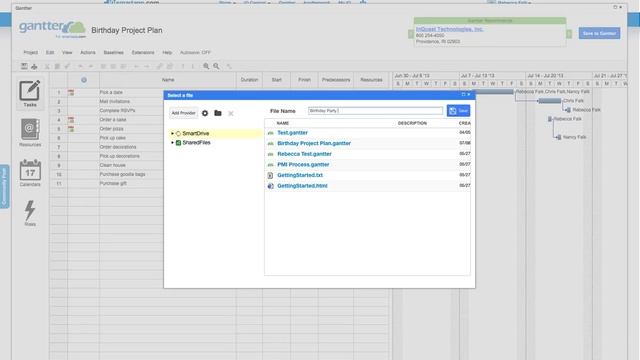Click the File Name input field
Screen dimensions: 640x360
click(x=376, y=111)
